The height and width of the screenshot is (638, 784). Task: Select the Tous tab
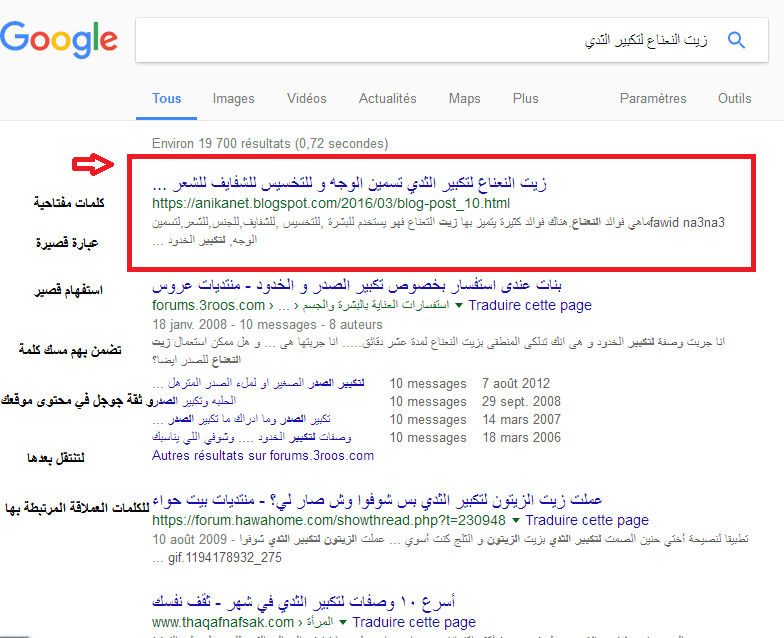click(166, 98)
